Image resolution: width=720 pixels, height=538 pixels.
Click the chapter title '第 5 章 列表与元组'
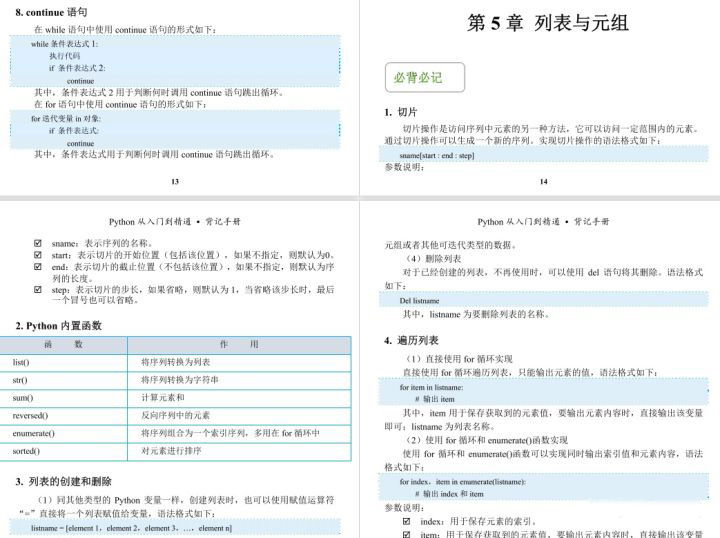pyautogui.click(x=548, y=23)
